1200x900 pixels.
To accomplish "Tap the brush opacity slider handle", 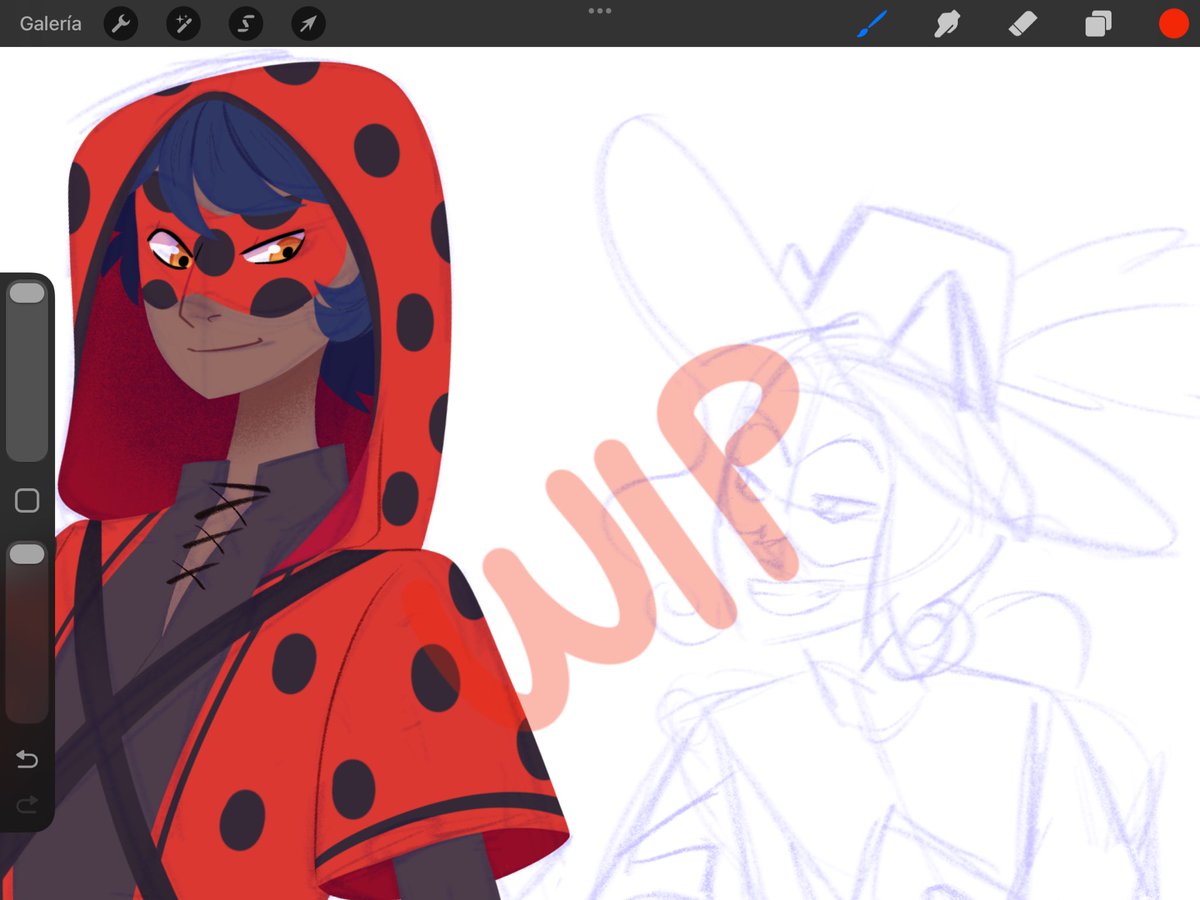I will pos(27,554).
